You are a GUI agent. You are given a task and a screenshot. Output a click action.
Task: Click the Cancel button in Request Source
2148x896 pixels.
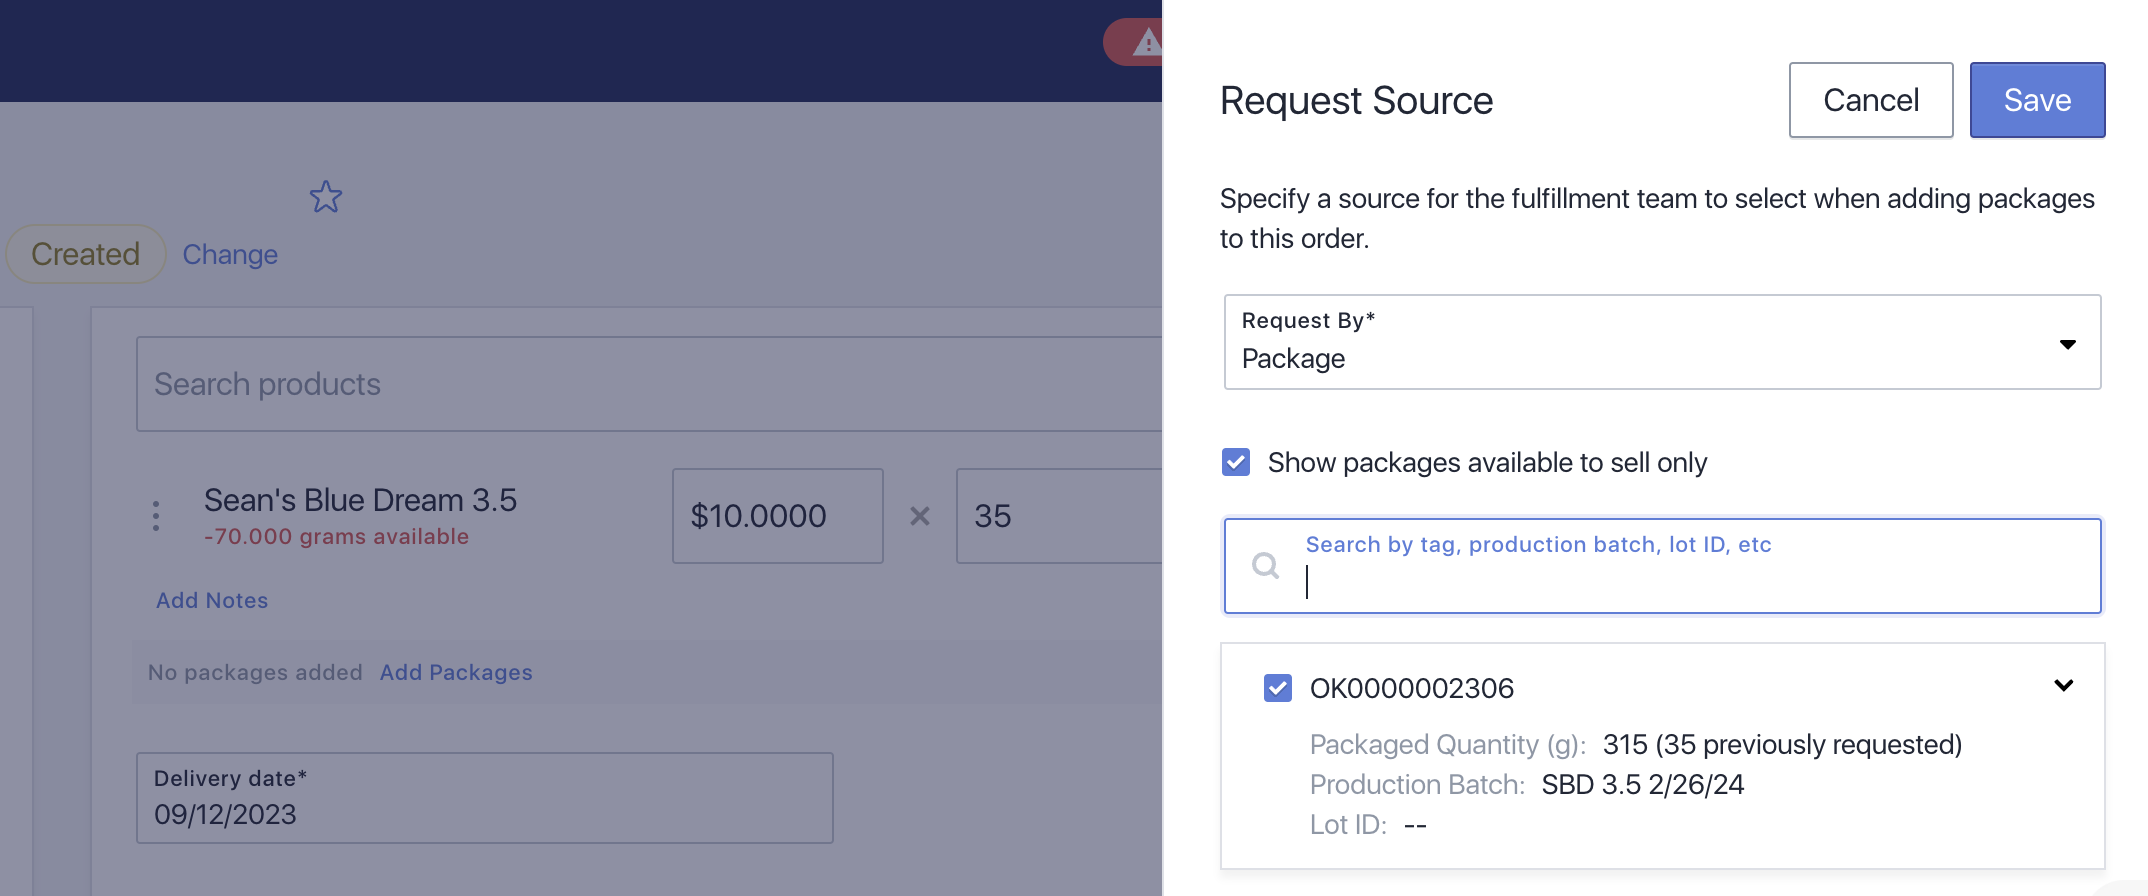1870,100
